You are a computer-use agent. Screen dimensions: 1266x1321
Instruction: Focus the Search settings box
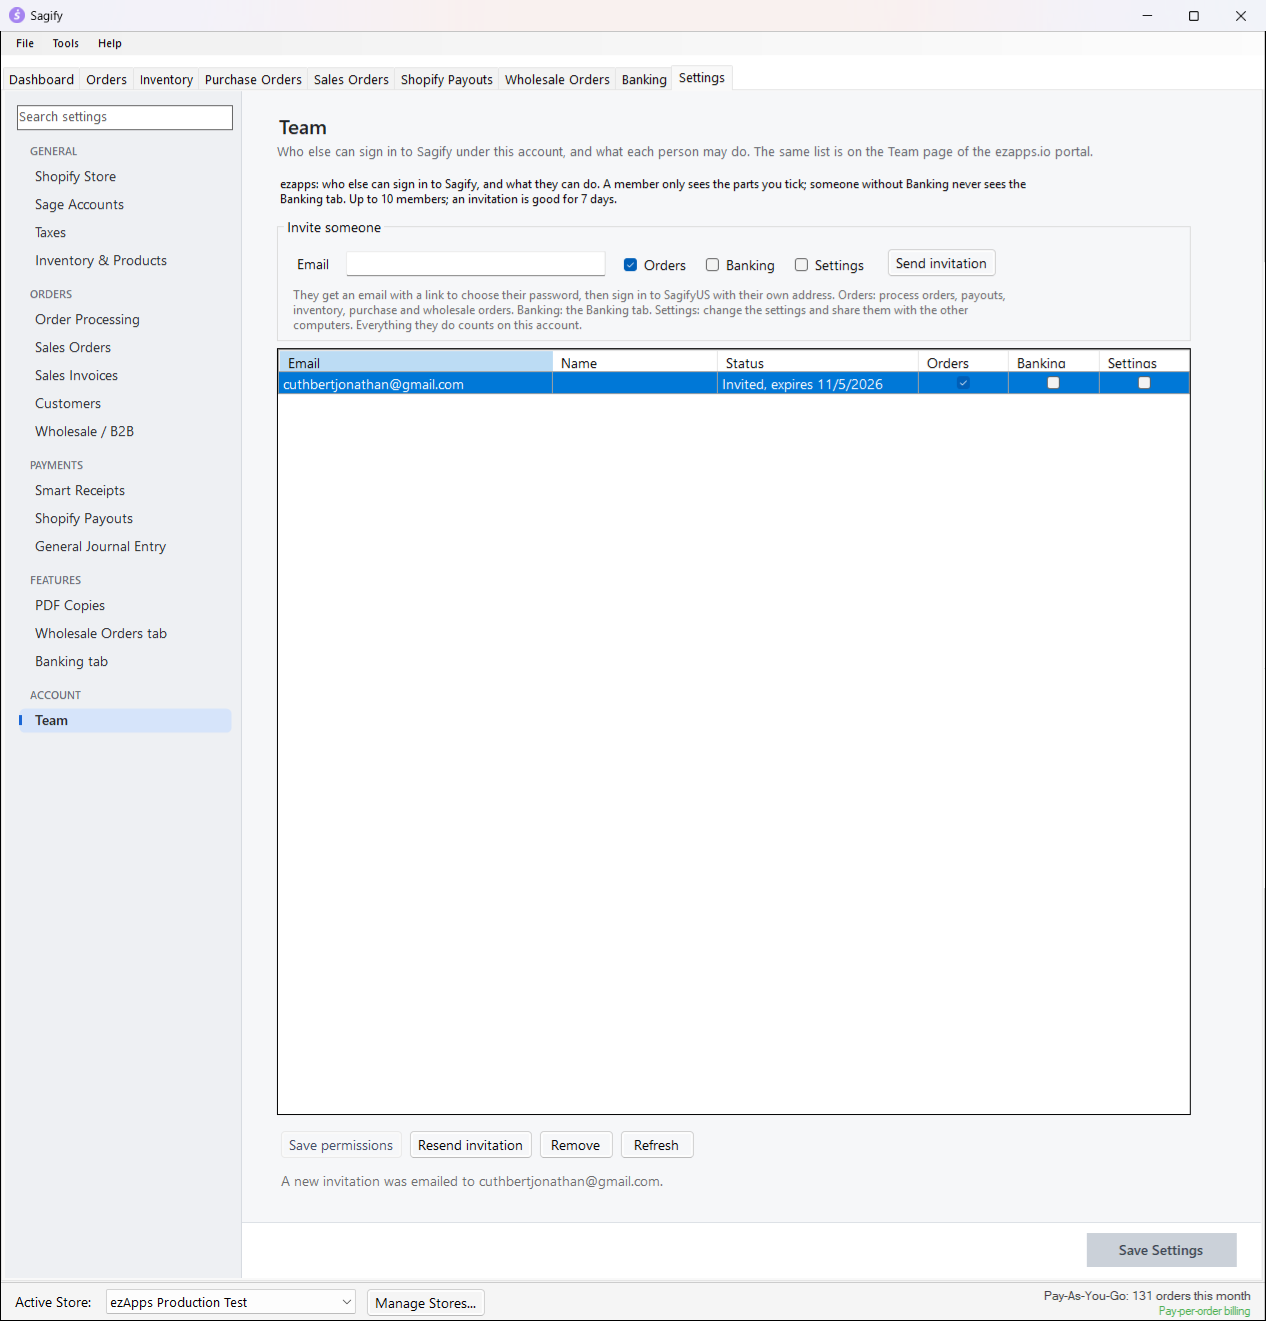point(125,117)
